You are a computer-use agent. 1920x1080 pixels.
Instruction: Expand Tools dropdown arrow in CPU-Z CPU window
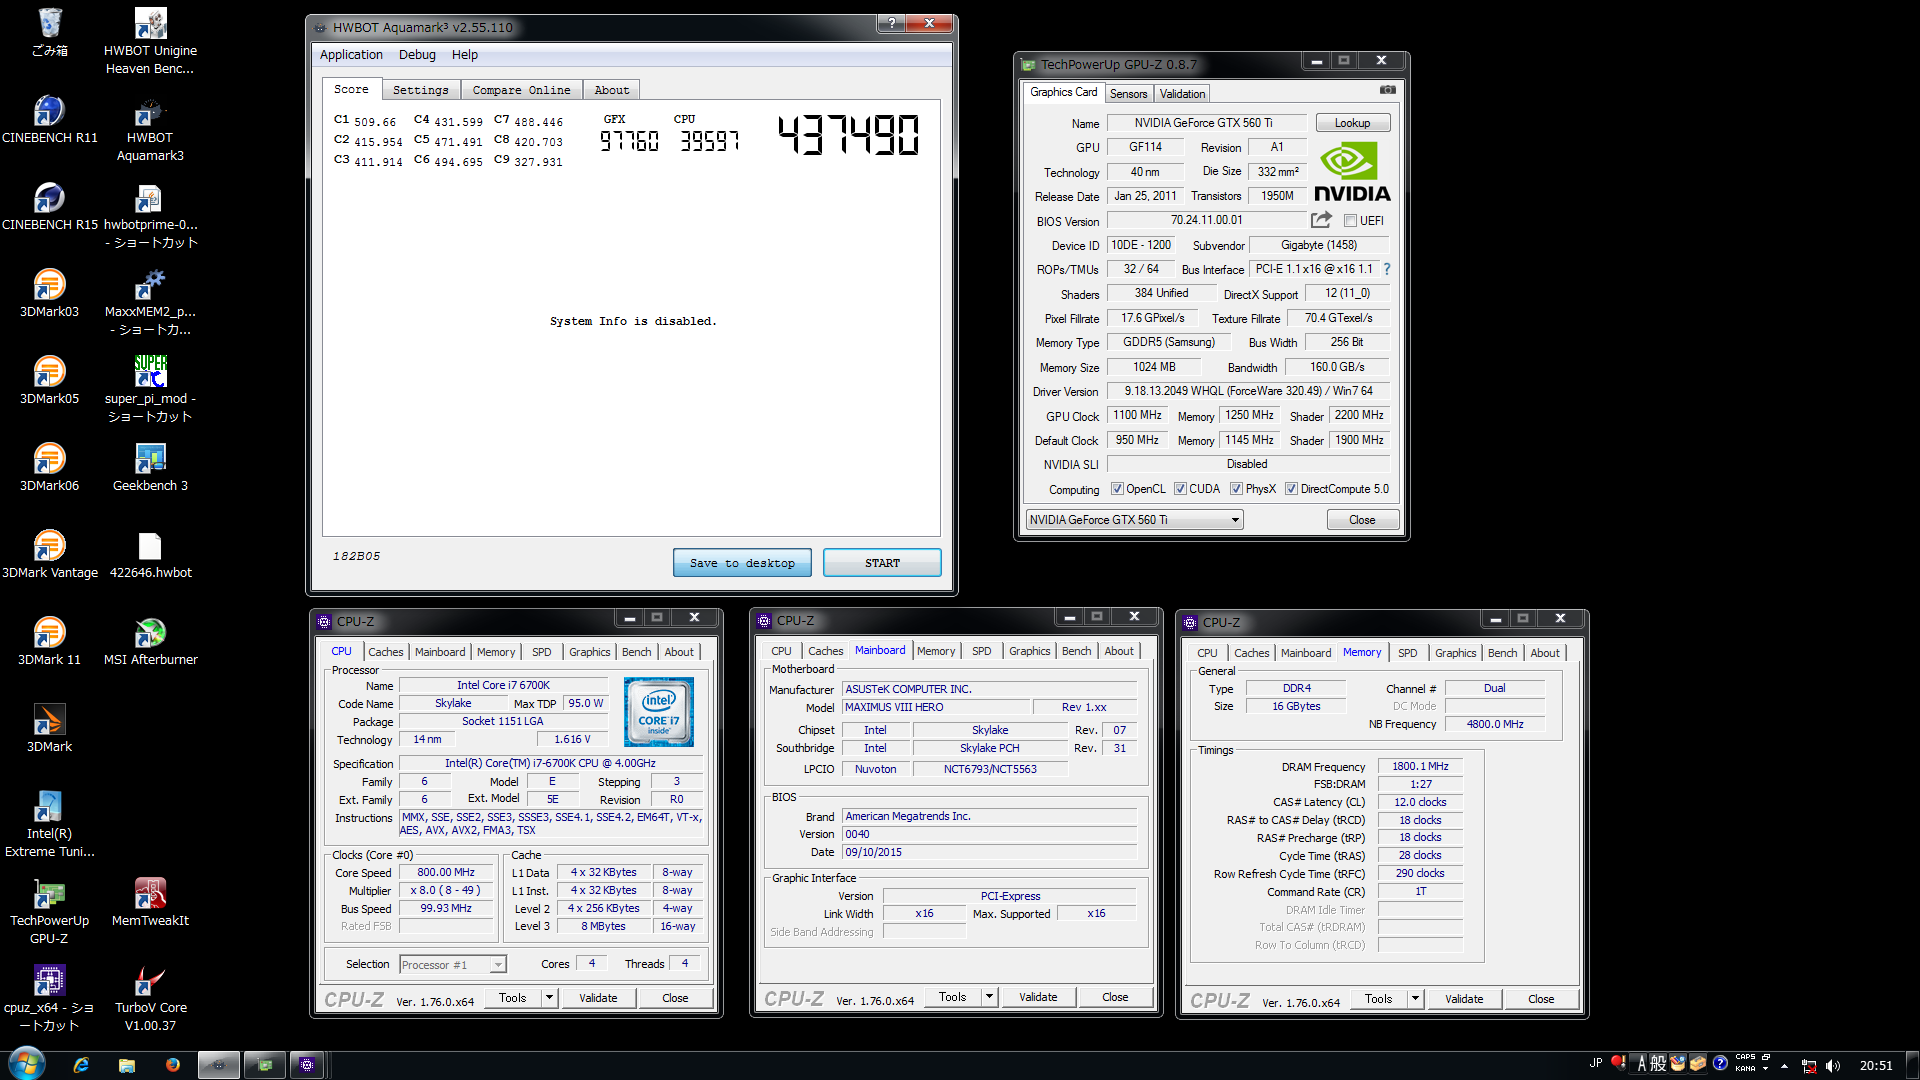click(548, 998)
